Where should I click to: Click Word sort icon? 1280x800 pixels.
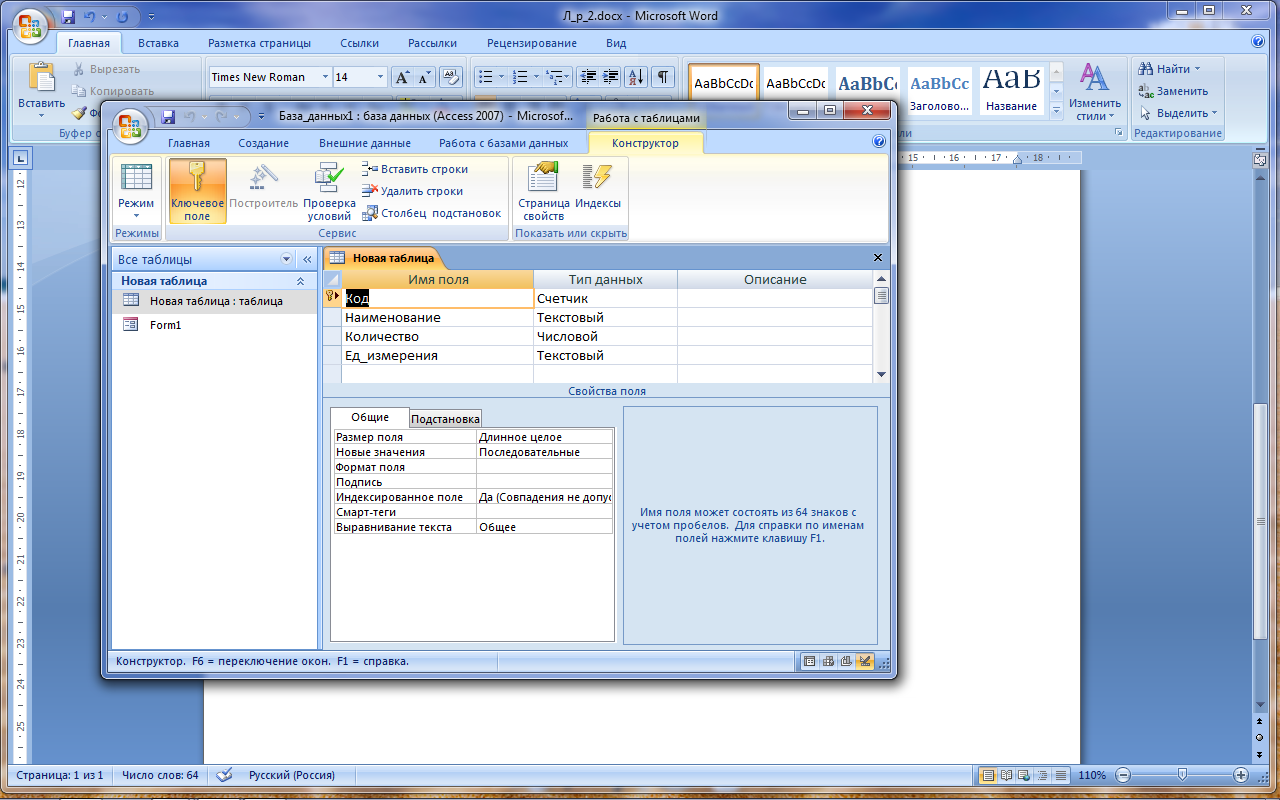pyautogui.click(x=637, y=77)
